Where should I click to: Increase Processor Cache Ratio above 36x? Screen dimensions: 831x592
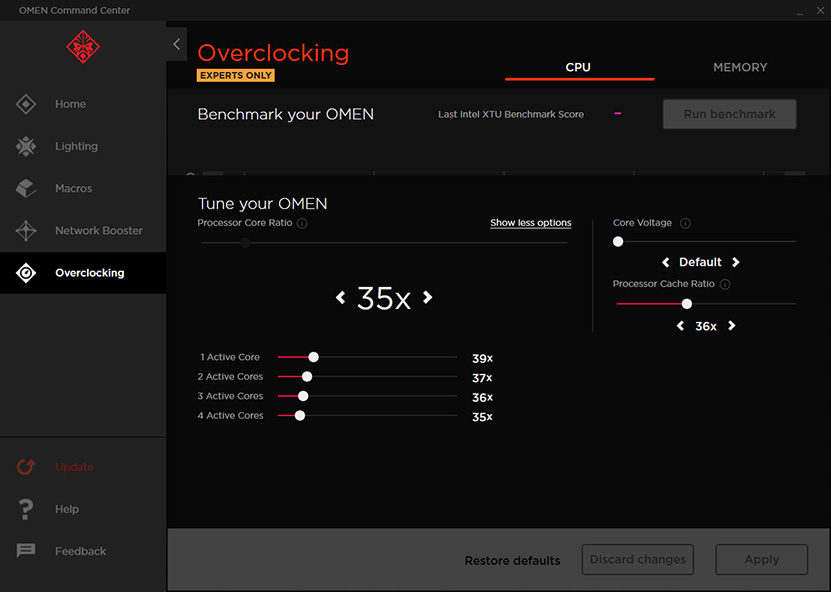731,326
